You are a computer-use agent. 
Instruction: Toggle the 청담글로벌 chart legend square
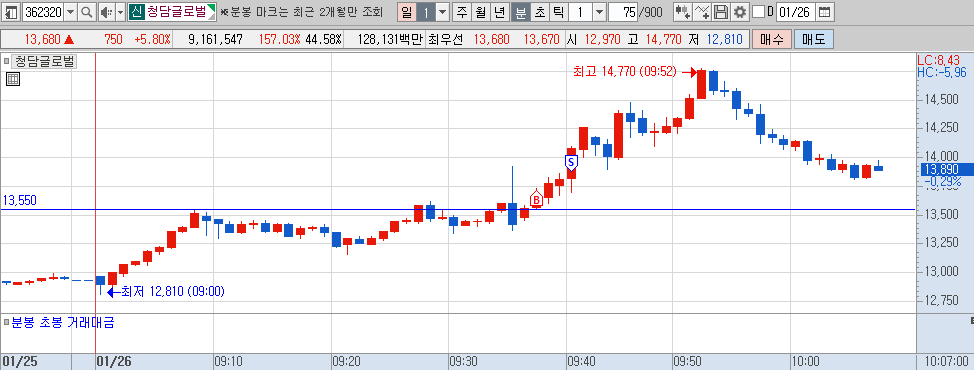coord(7,61)
